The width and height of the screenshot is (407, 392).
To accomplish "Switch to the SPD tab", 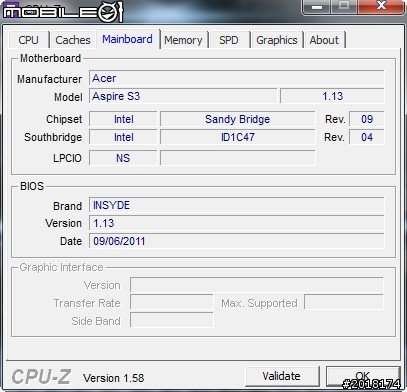I will pos(229,40).
